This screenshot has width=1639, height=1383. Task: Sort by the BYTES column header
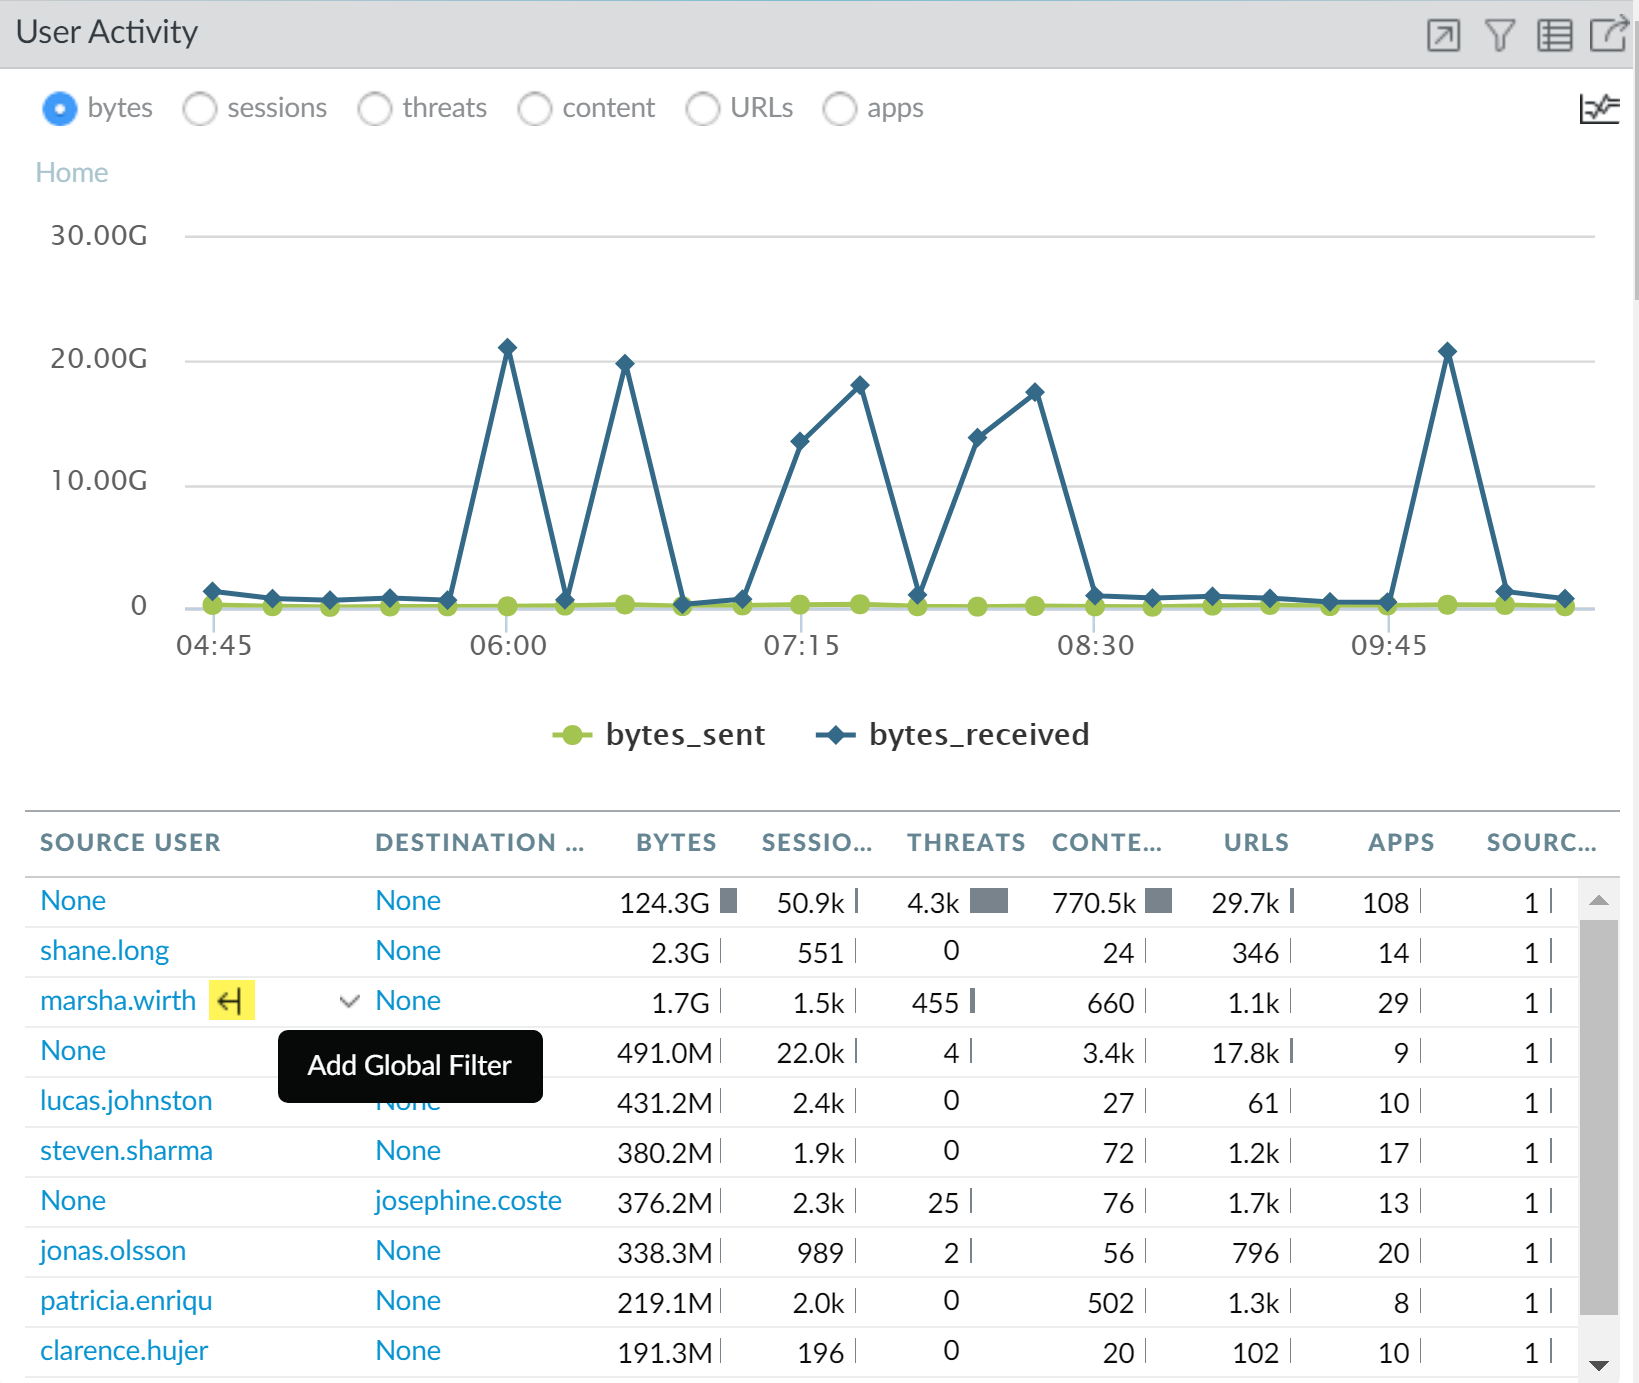pos(676,843)
